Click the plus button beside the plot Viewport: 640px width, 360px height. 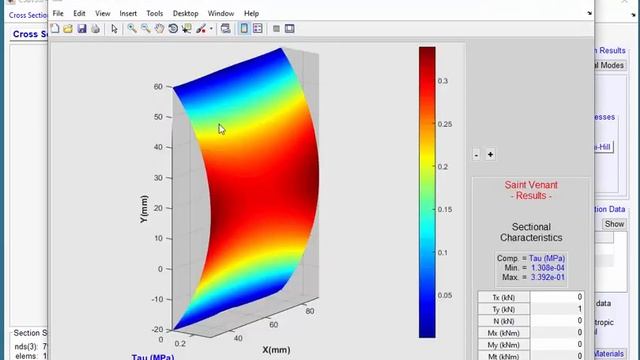coord(490,155)
